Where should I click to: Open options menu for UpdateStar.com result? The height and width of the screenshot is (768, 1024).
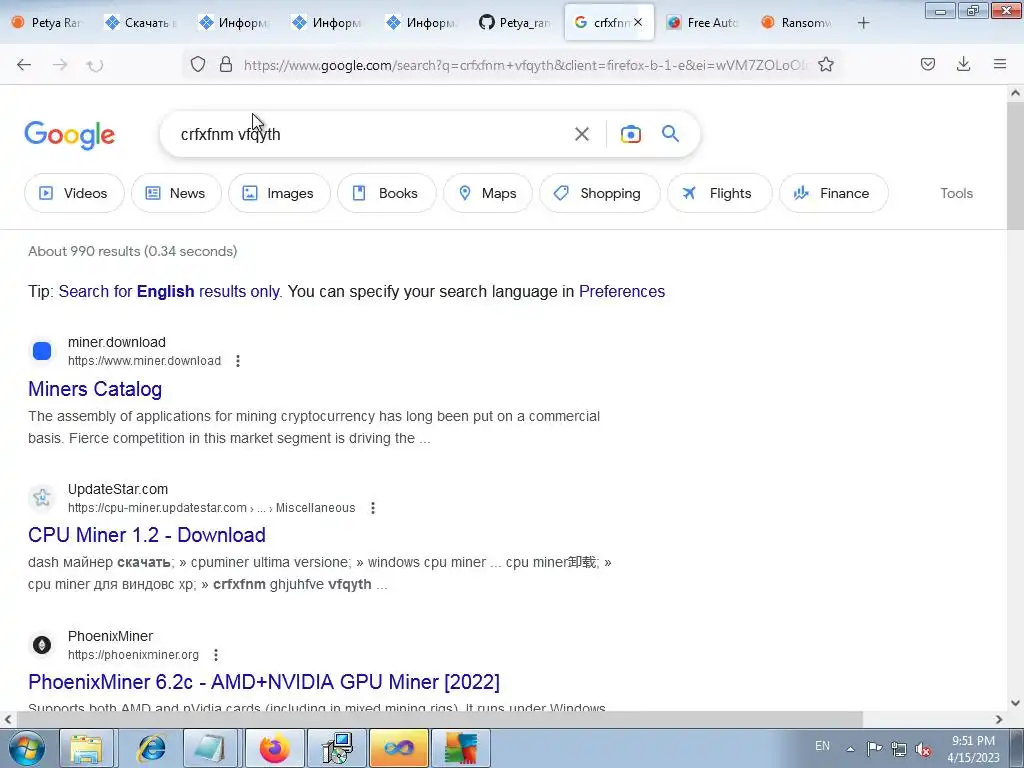(373, 508)
